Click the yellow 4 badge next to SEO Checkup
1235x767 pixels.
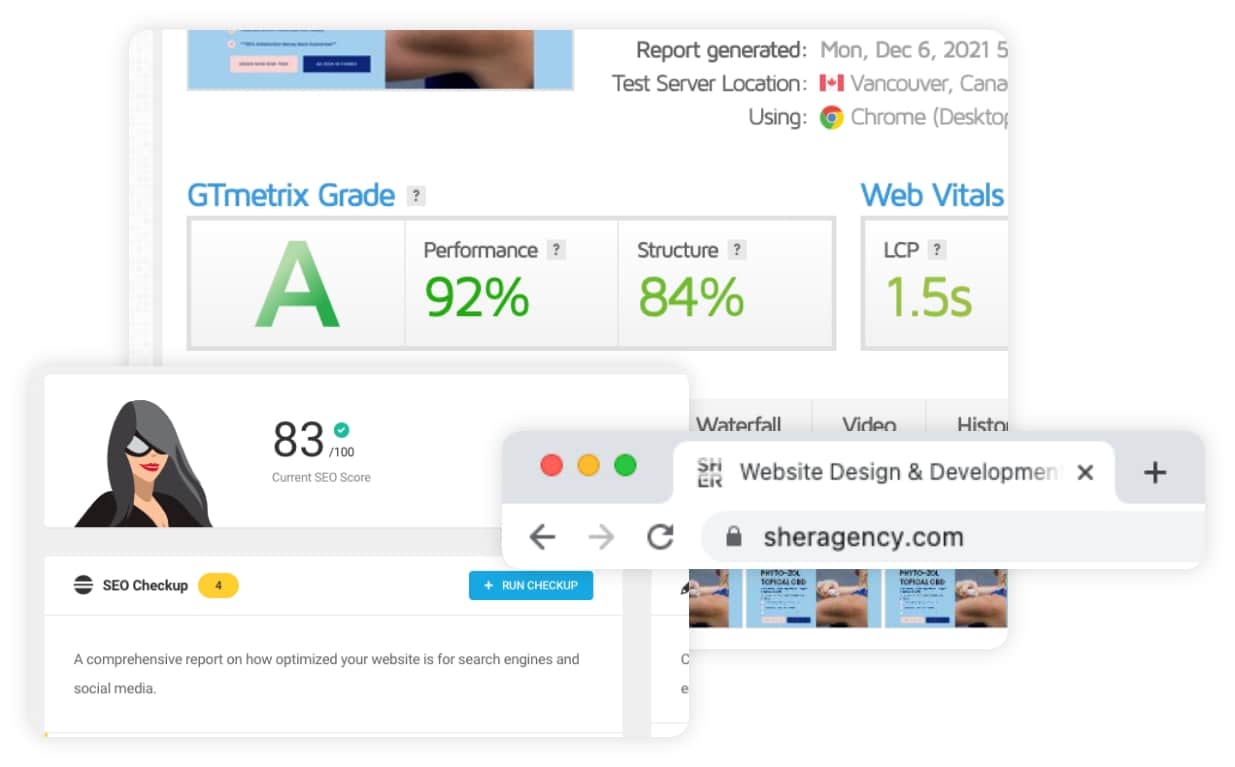218,585
